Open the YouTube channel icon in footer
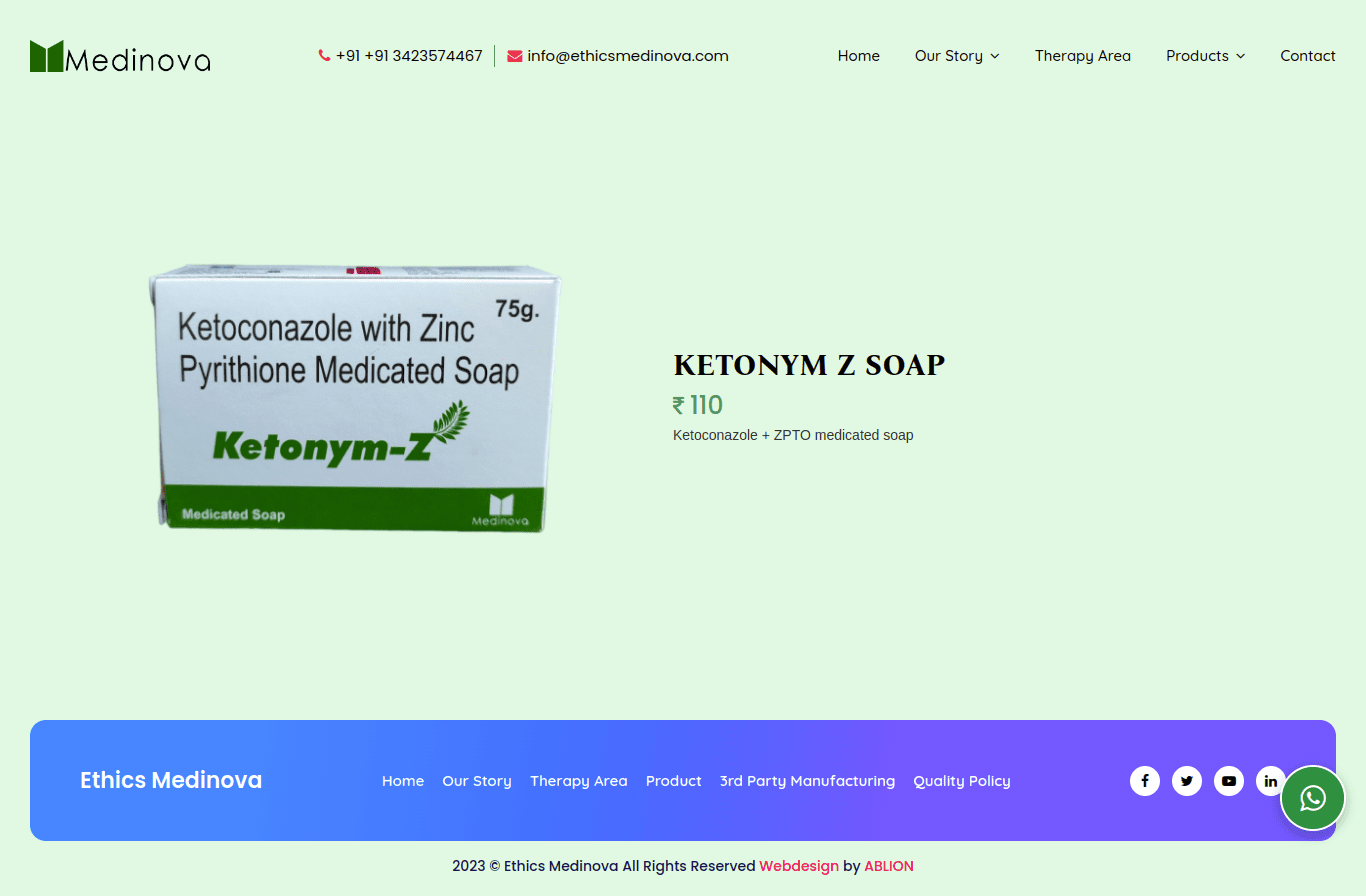Viewport: 1366px width, 896px height. 1229,781
